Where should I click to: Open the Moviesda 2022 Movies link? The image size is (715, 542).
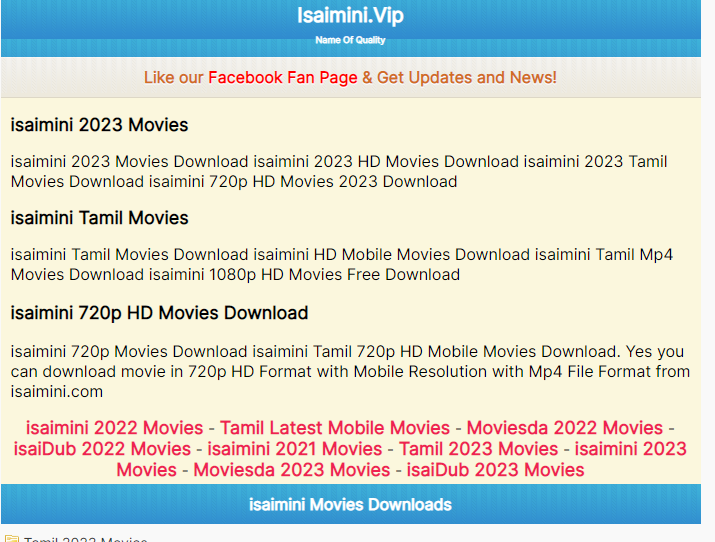coord(565,428)
